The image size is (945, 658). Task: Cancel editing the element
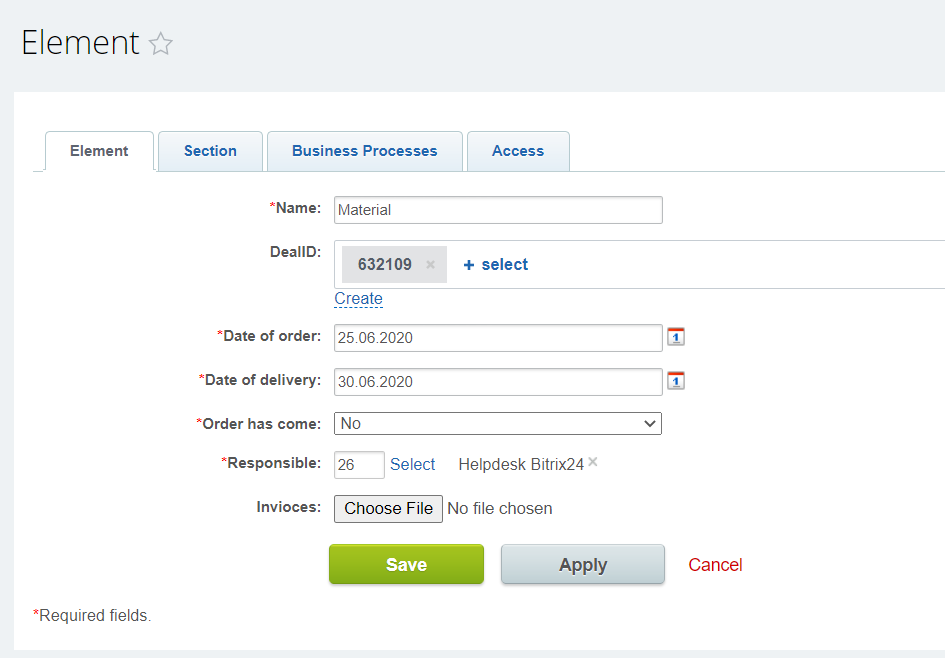tap(715, 565)
